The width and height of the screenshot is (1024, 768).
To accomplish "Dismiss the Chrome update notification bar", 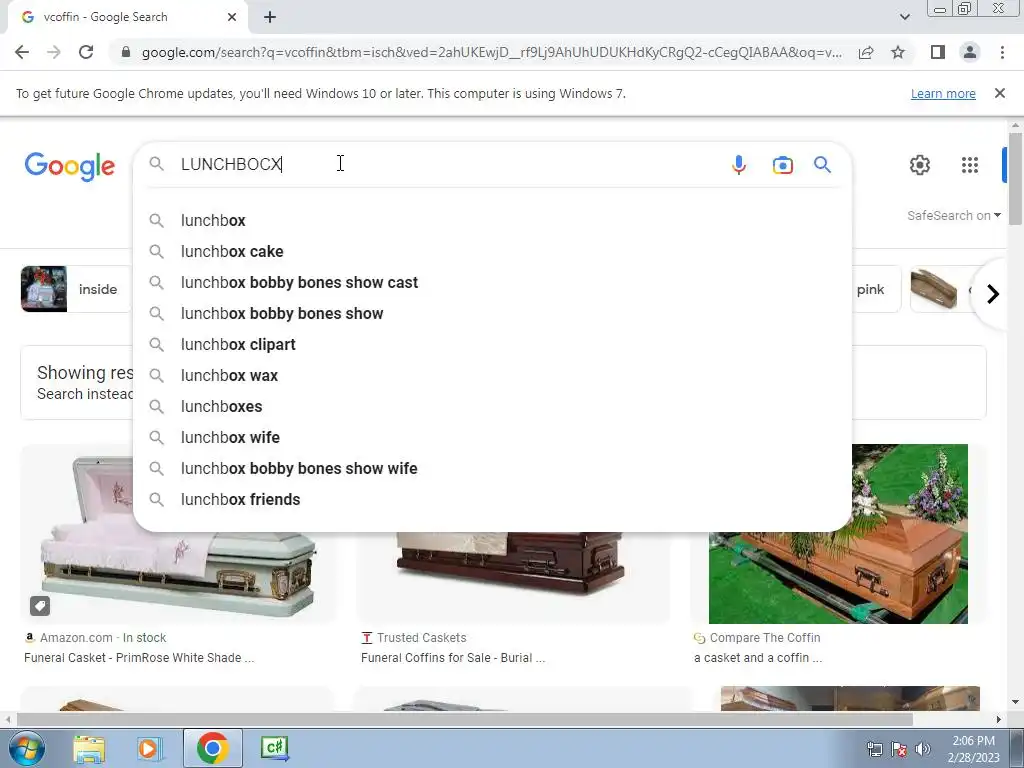I will coord(999,93).
